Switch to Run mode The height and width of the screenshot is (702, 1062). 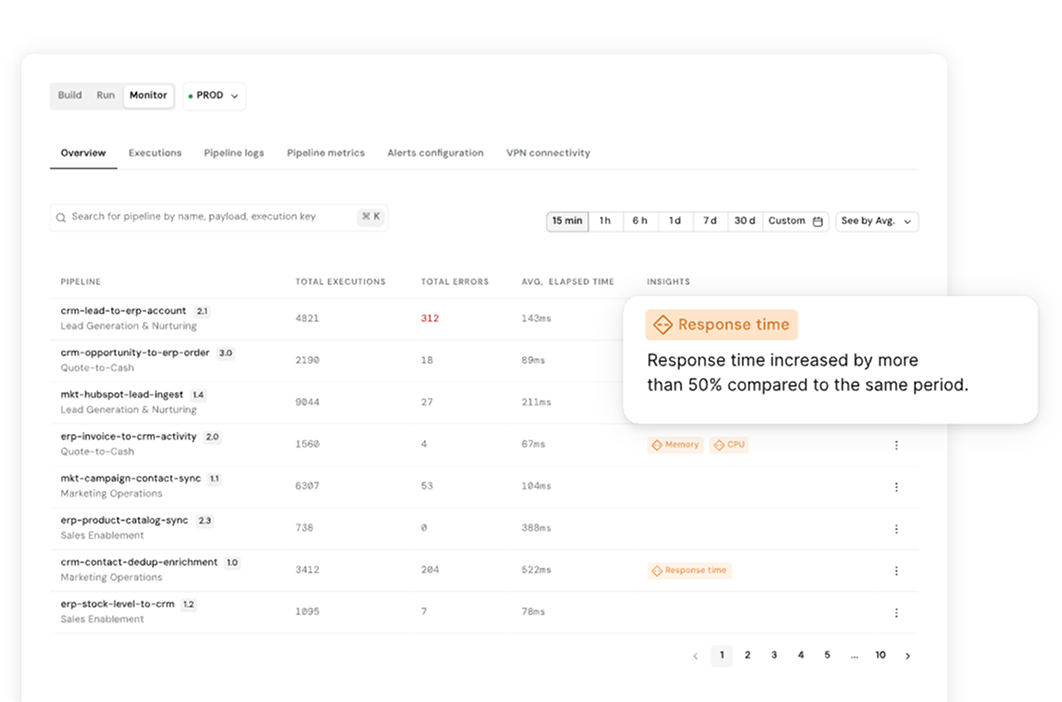pyautogui.click(x=106, y=96)
